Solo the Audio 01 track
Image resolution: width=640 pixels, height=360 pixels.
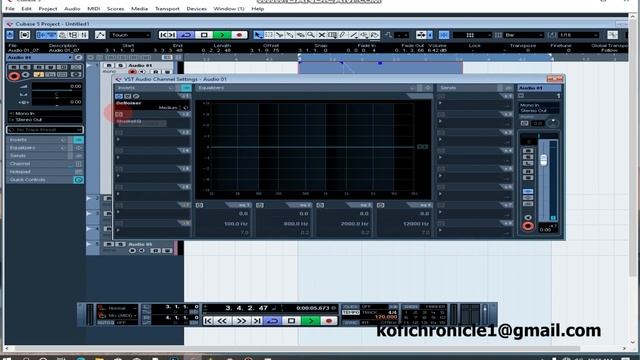point(120,65)
